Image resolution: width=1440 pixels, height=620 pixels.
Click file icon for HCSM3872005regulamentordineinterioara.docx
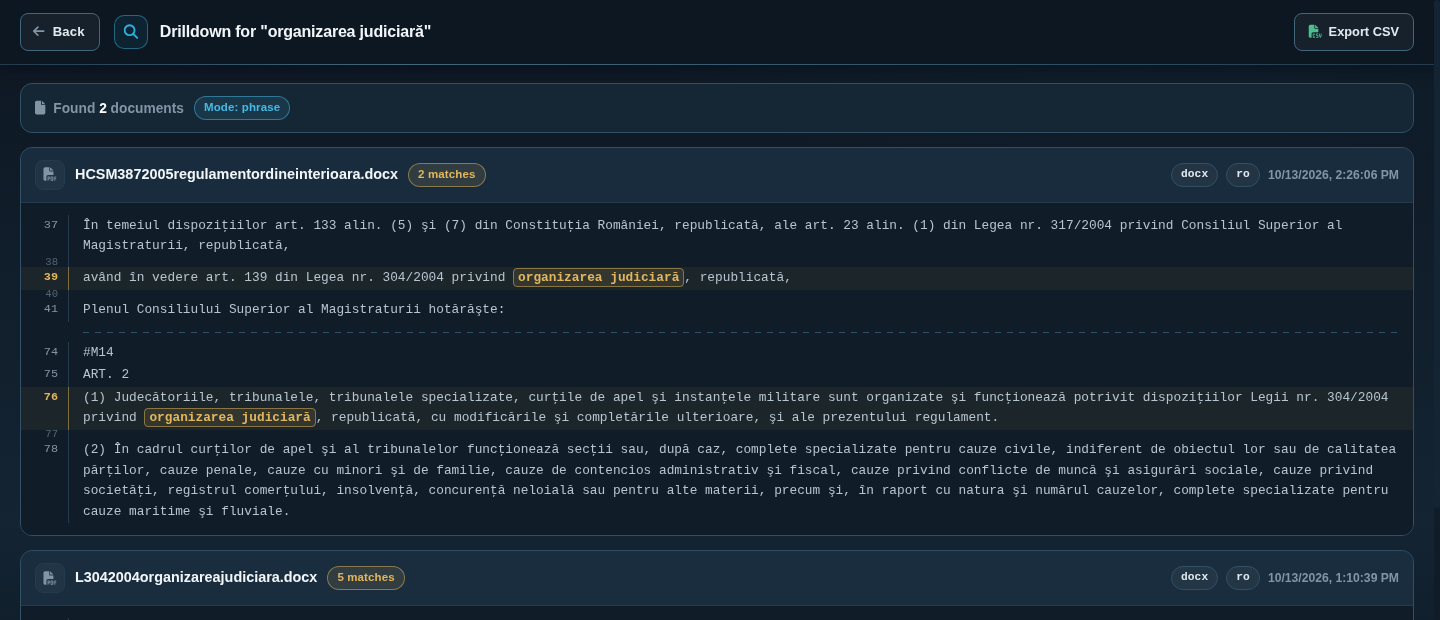coord(50,175)
